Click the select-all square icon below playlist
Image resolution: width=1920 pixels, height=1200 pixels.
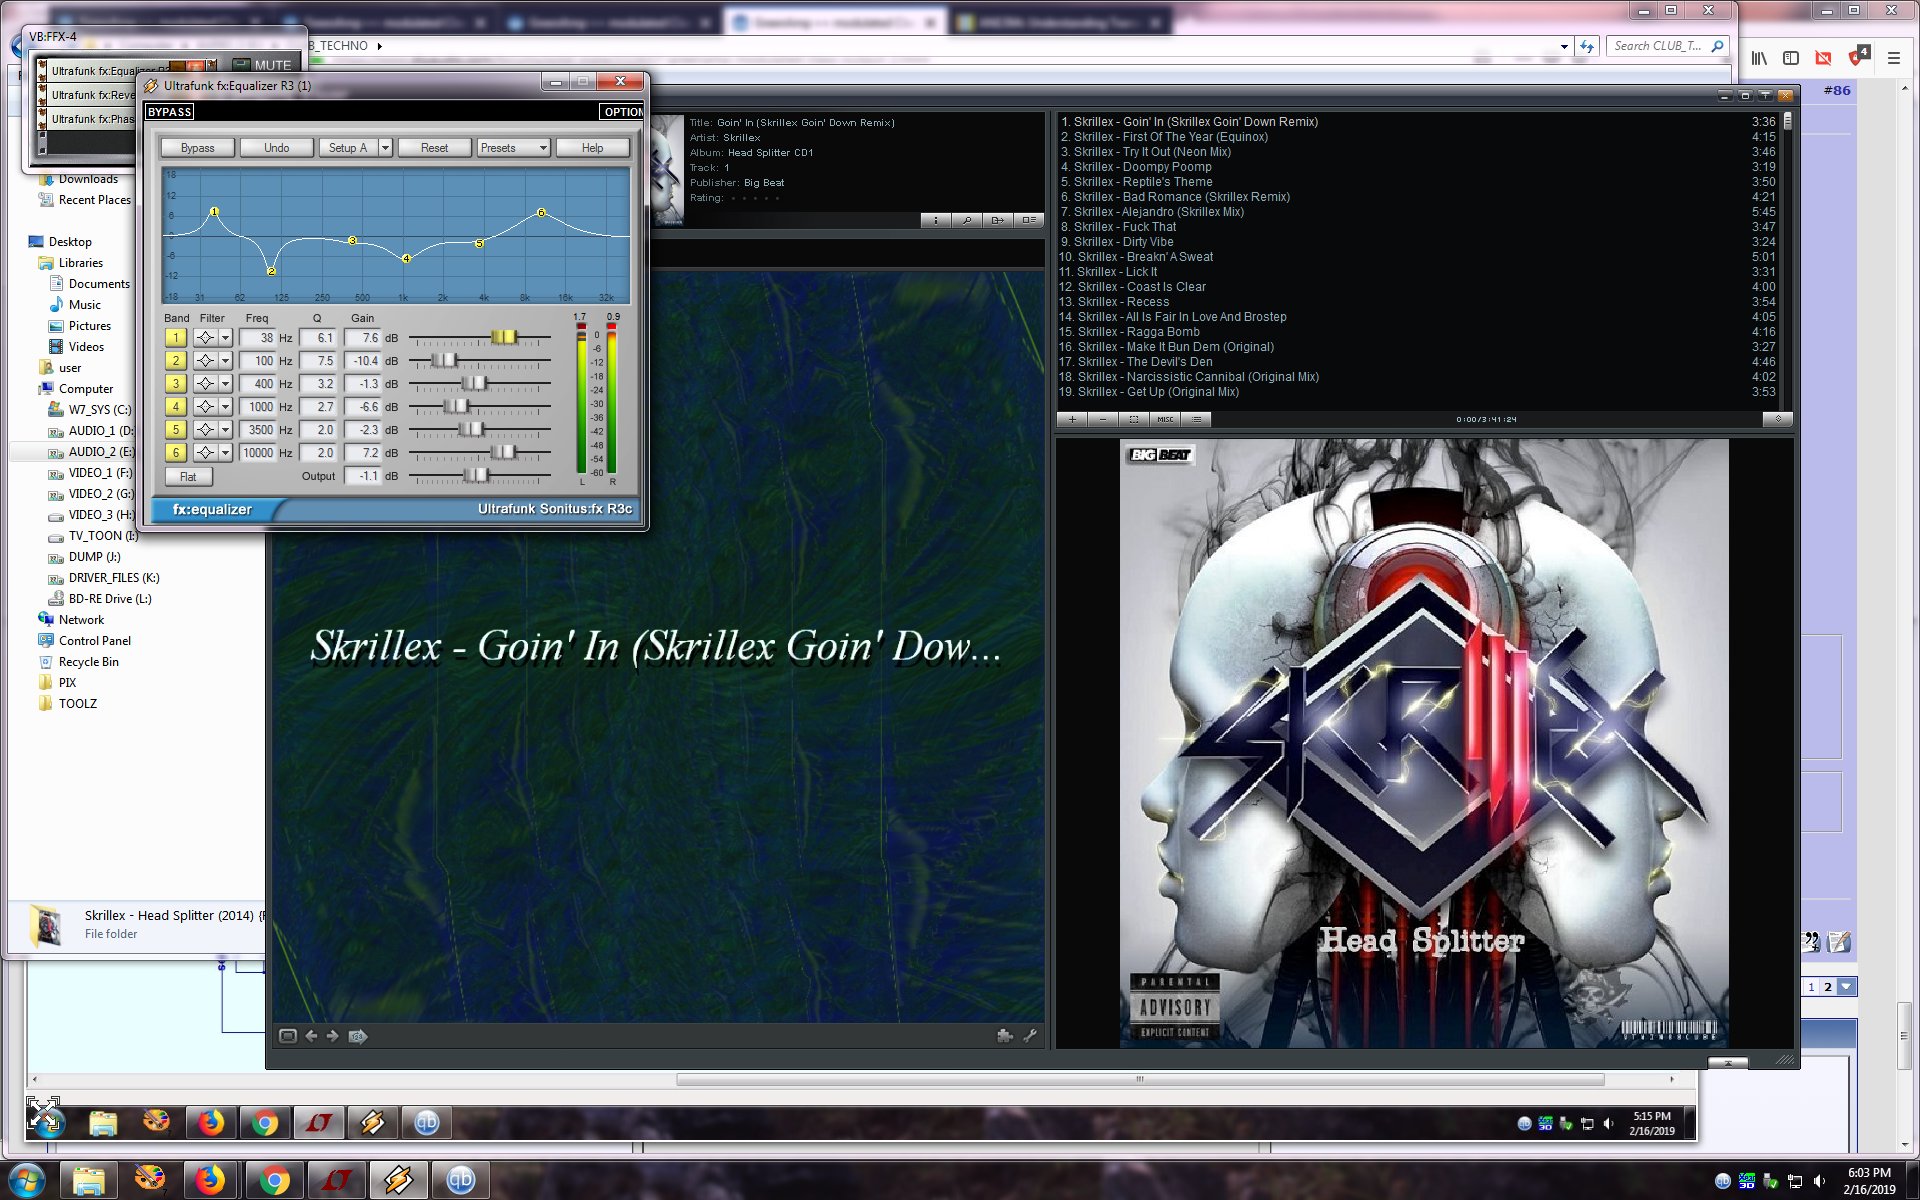(x=1134, y=420)
